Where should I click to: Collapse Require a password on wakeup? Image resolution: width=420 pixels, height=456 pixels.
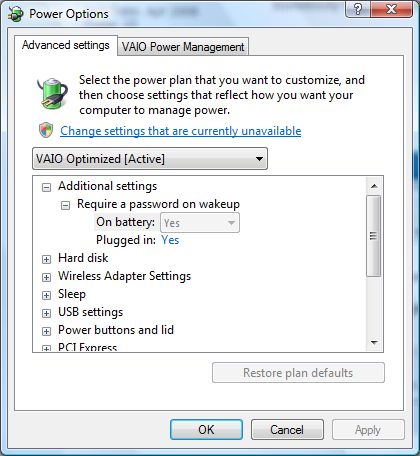(65, 205)
